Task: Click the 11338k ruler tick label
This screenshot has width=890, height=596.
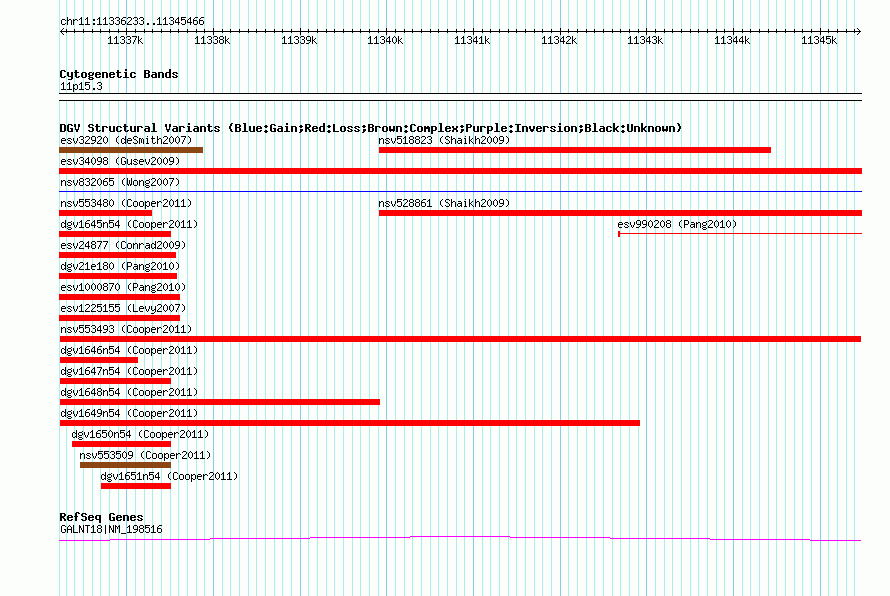Action: [212, 40]
